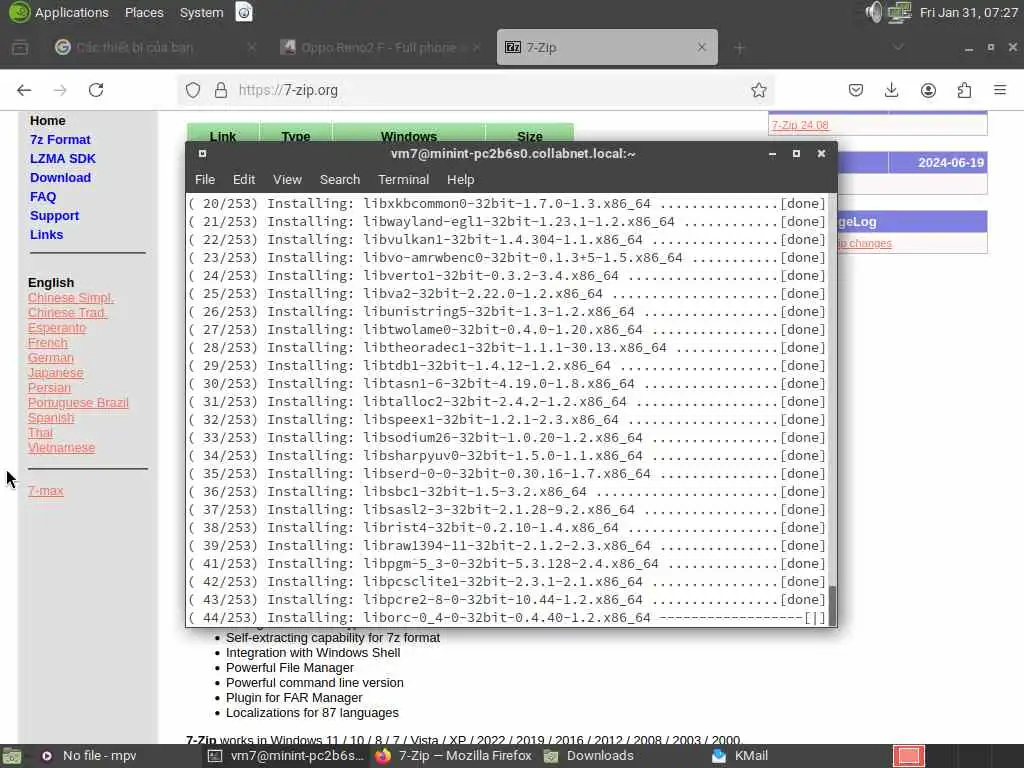Viewport: 1024px width, 768px height.
Task: Open the Places menu
Action: [144, 12]
